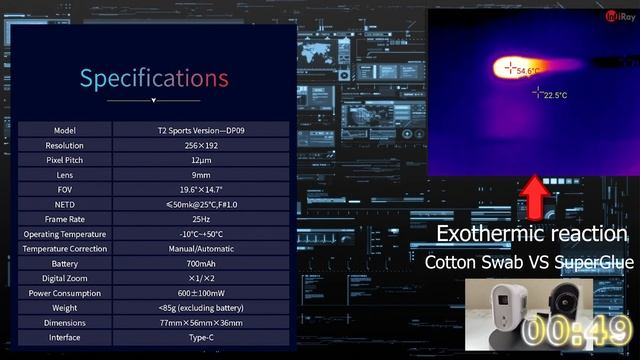Image resolution: width=640 pixels, height=360 pixels.
Task: Click the InfiRay logo in thermal view
Action: 620,16
